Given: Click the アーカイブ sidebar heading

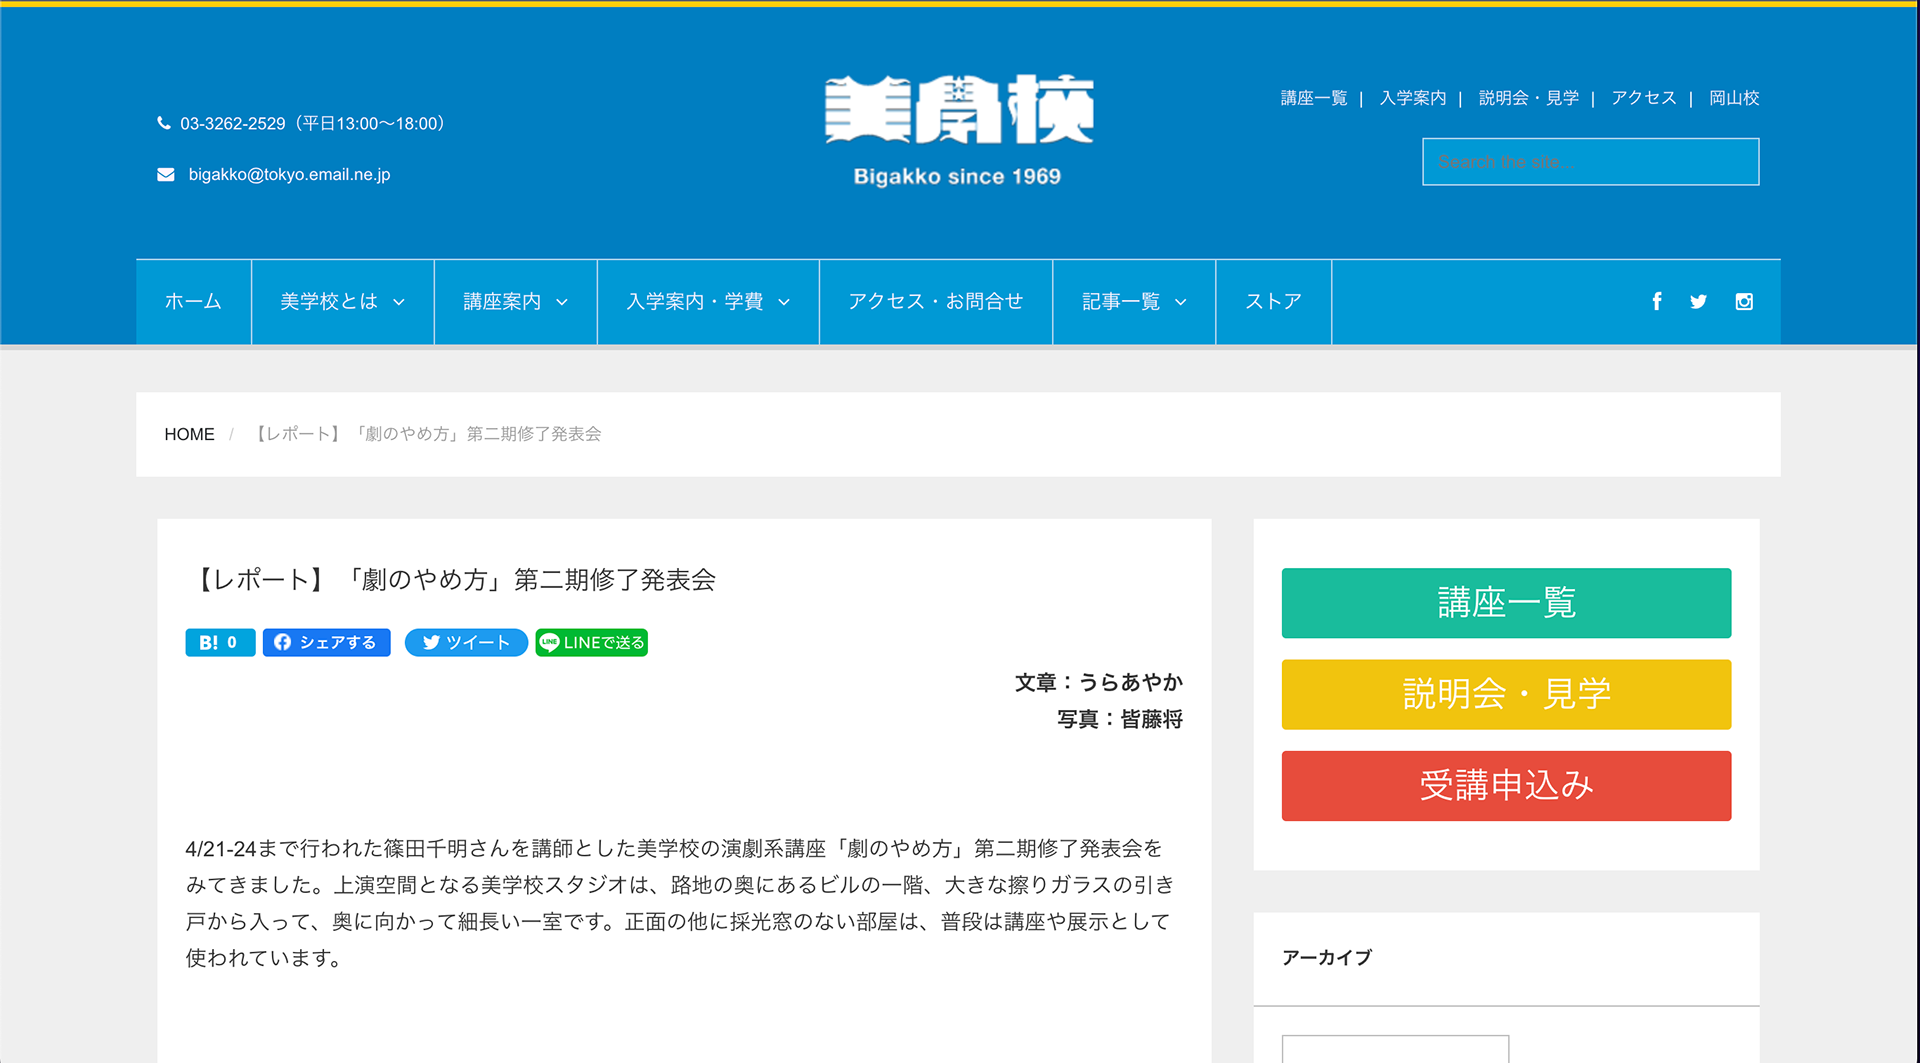Looking at the screenshot, I should tap(1327, 957).
